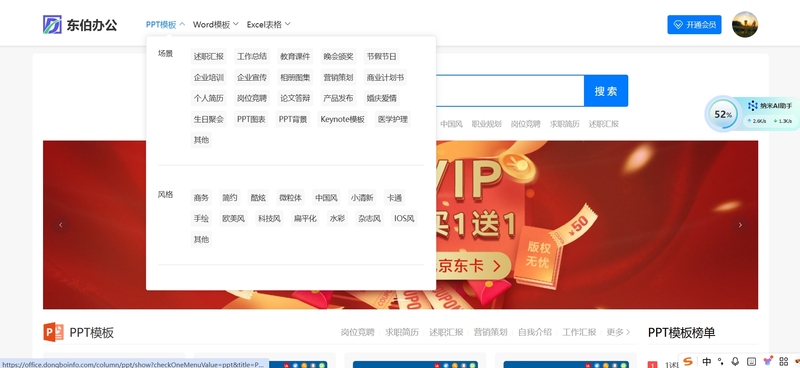Open 岗位竞聘 in the dropdown 场景 list
Image resolution: width=800 pixels, height=368 pixels.
pos(252,98)
